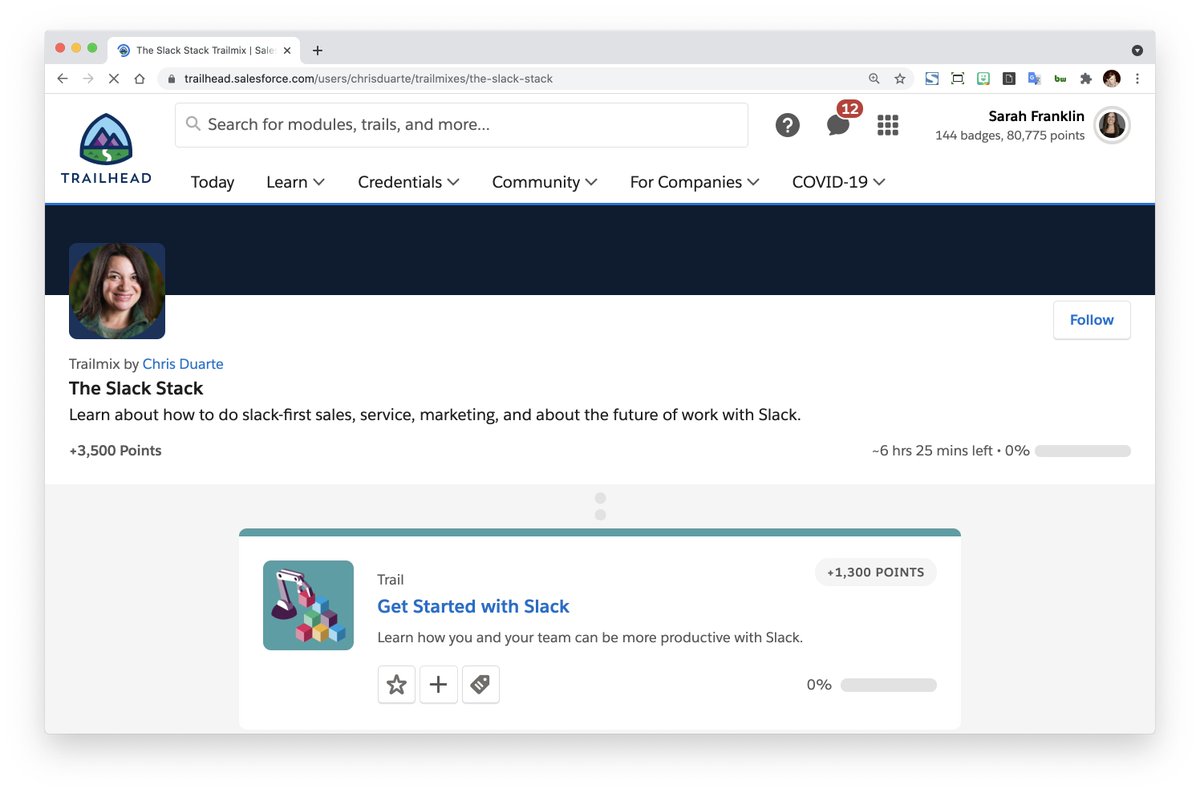
Task: Click the +3,500 Points text
Action: pyautogui.click(x=115, y=451)
